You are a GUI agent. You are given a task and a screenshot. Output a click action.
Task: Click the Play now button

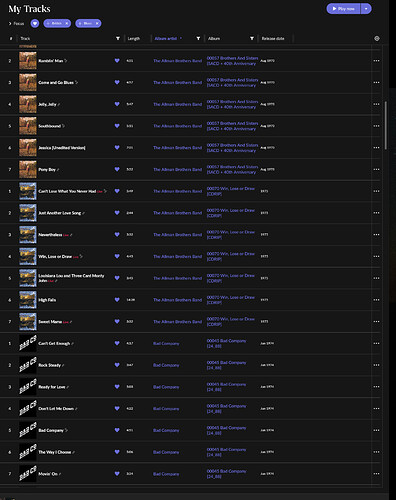(343, 9)
